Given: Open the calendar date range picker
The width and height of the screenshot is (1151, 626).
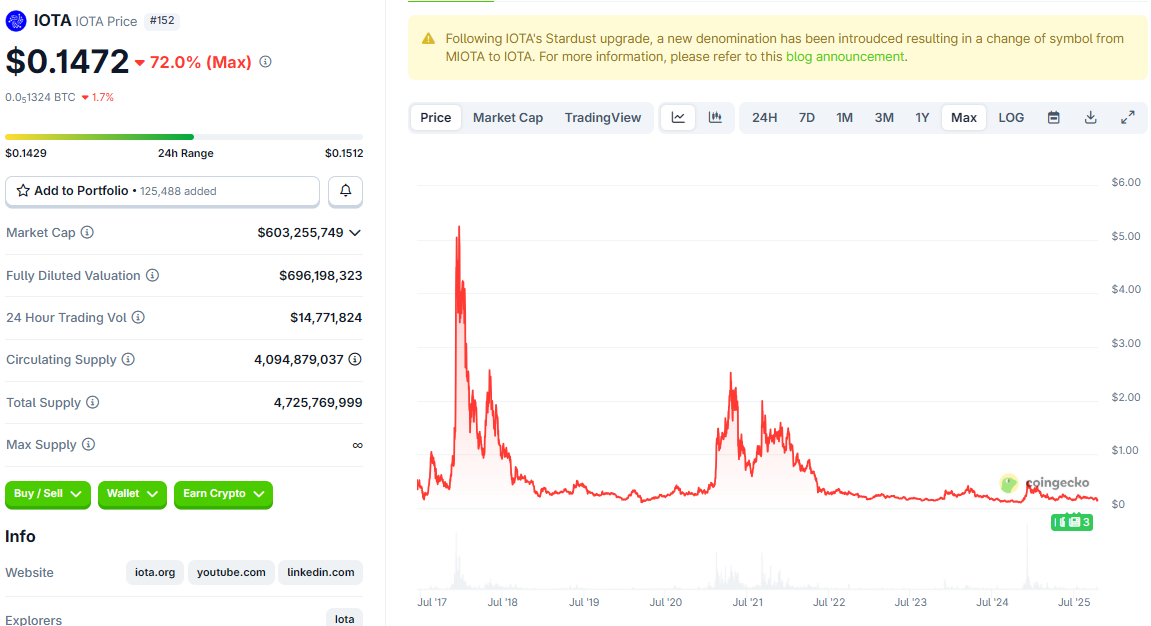Looking at the screenshot, I should (x=1053, y=118).
